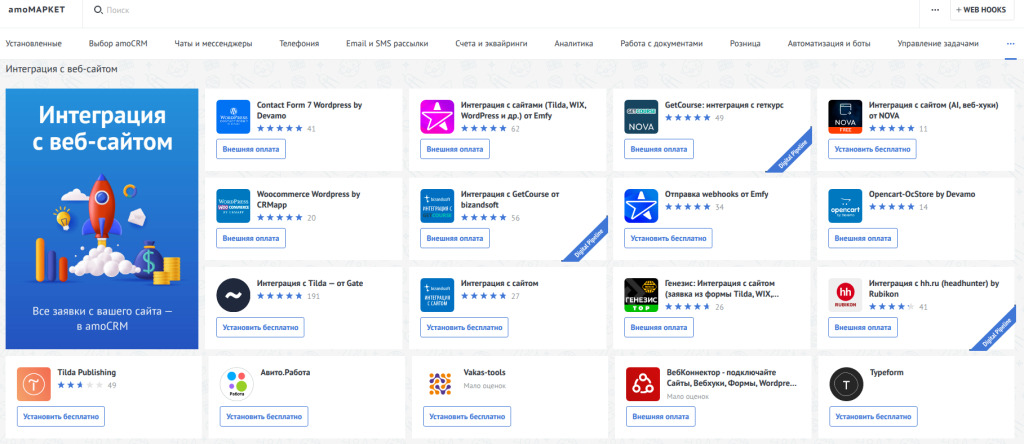Install Tilda Publishing for free
This screenshot has height=444, width=1024.
61,416
